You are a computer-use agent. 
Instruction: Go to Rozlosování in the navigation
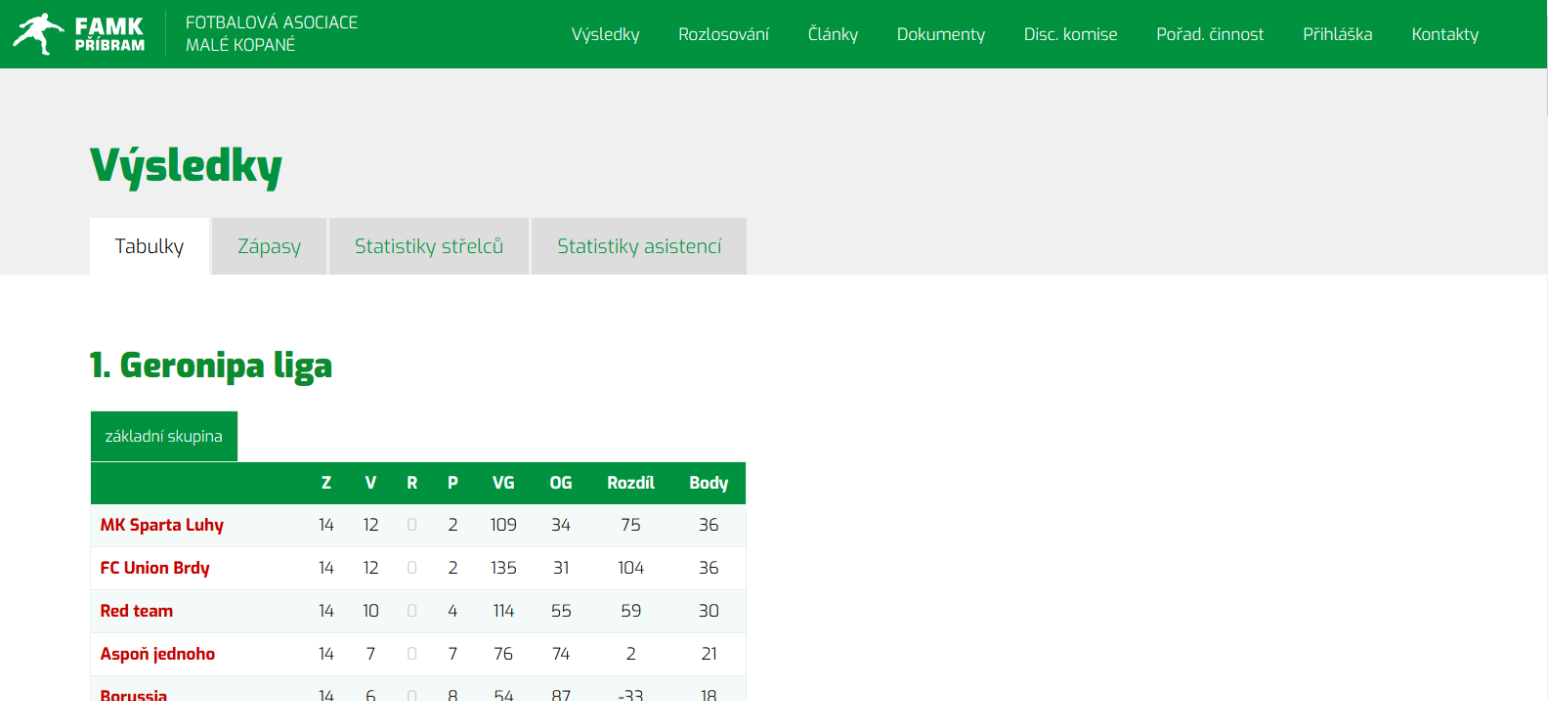point(723,34)
